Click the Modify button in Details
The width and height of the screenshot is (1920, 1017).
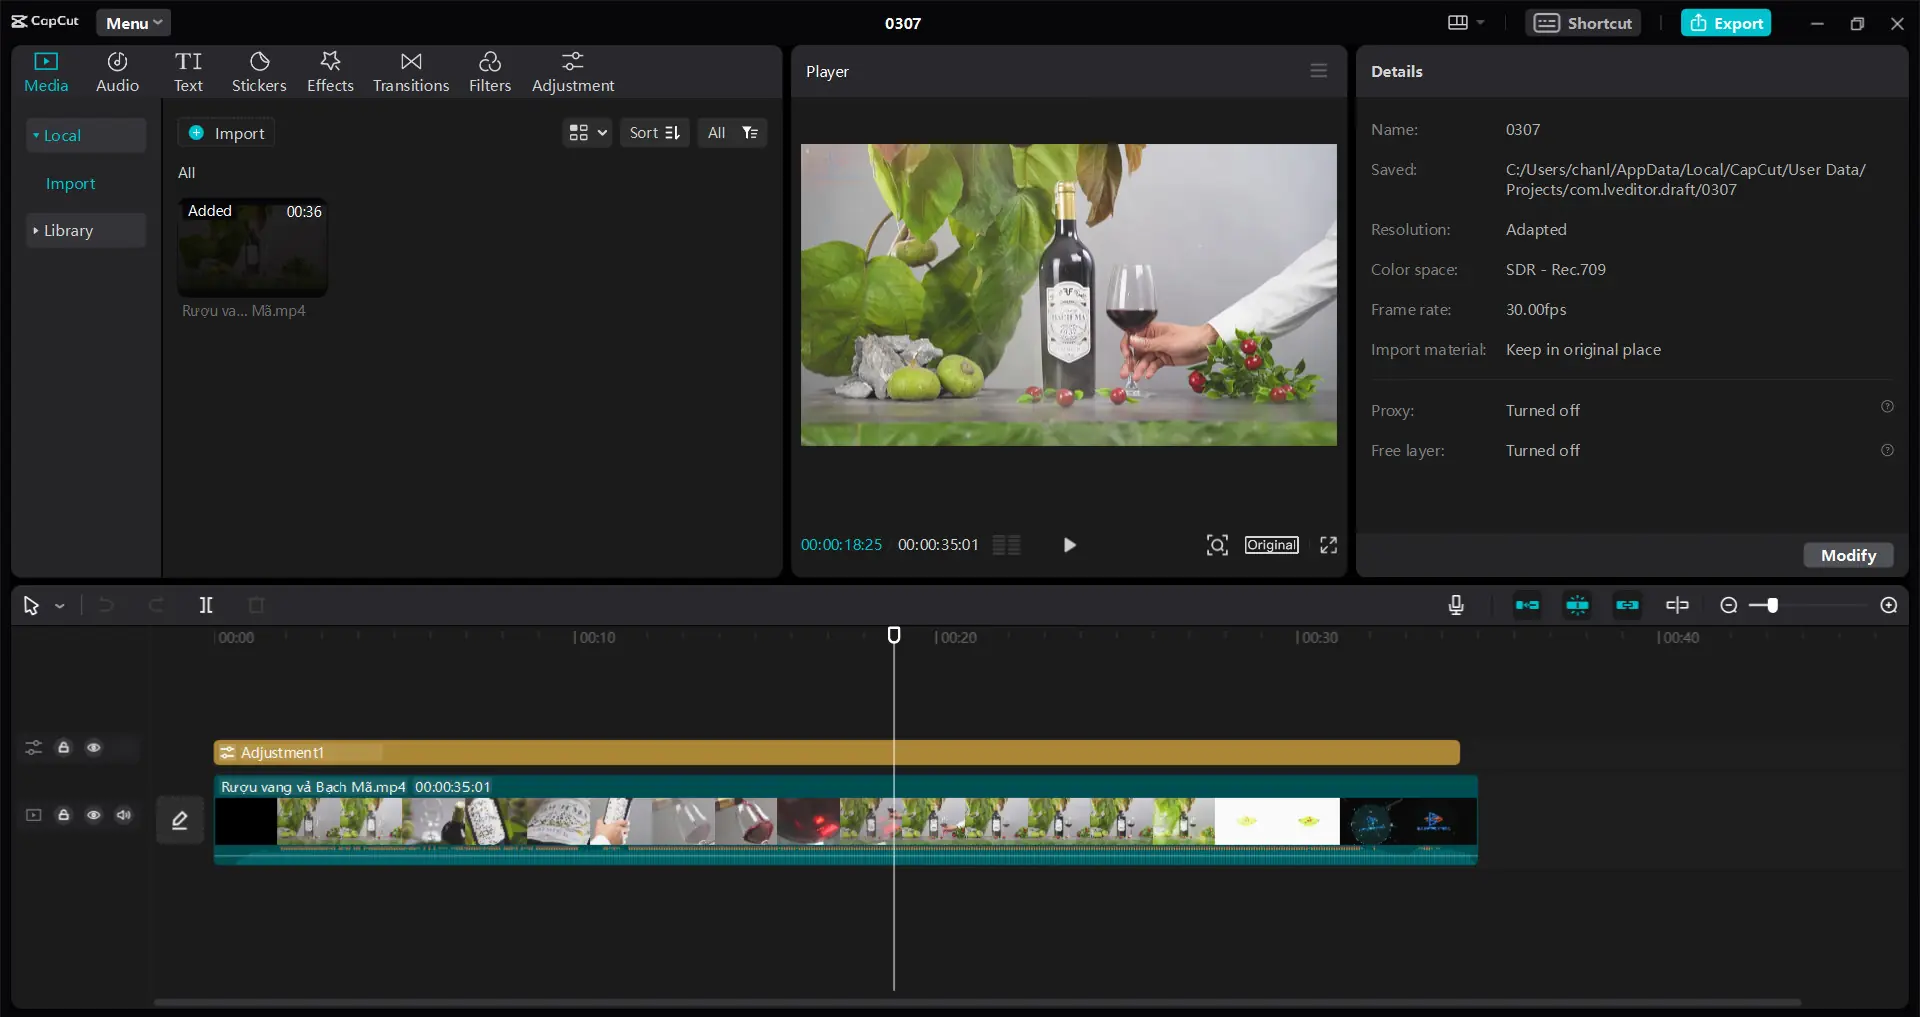click(x=1848, y=555)
